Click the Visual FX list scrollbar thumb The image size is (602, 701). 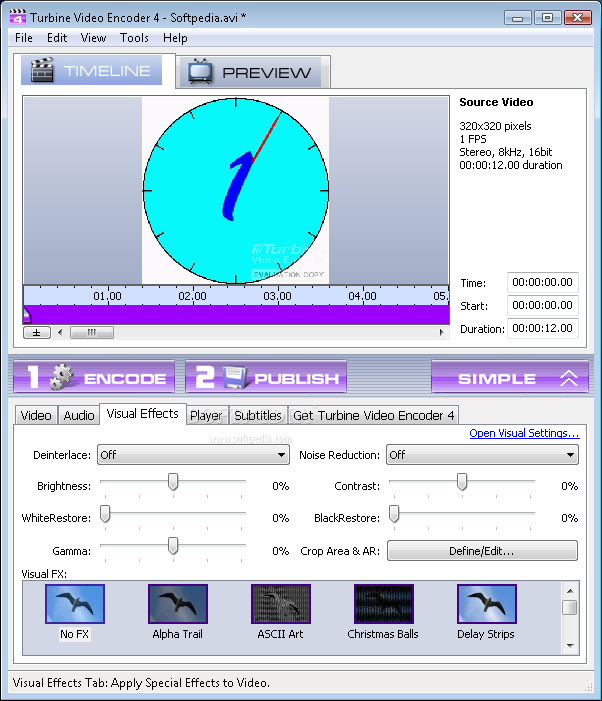[x=570, y=608]
